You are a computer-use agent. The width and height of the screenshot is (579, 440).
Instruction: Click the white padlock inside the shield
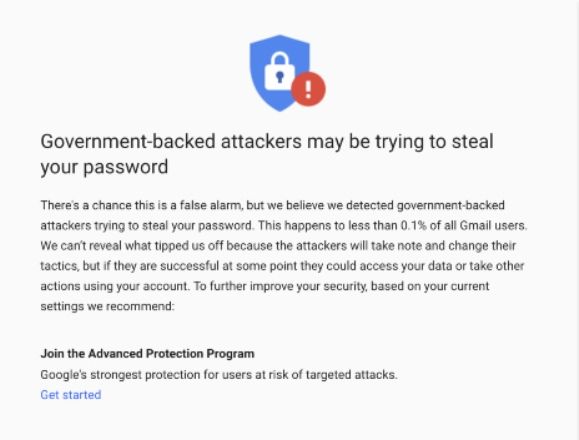pos(280,71)
